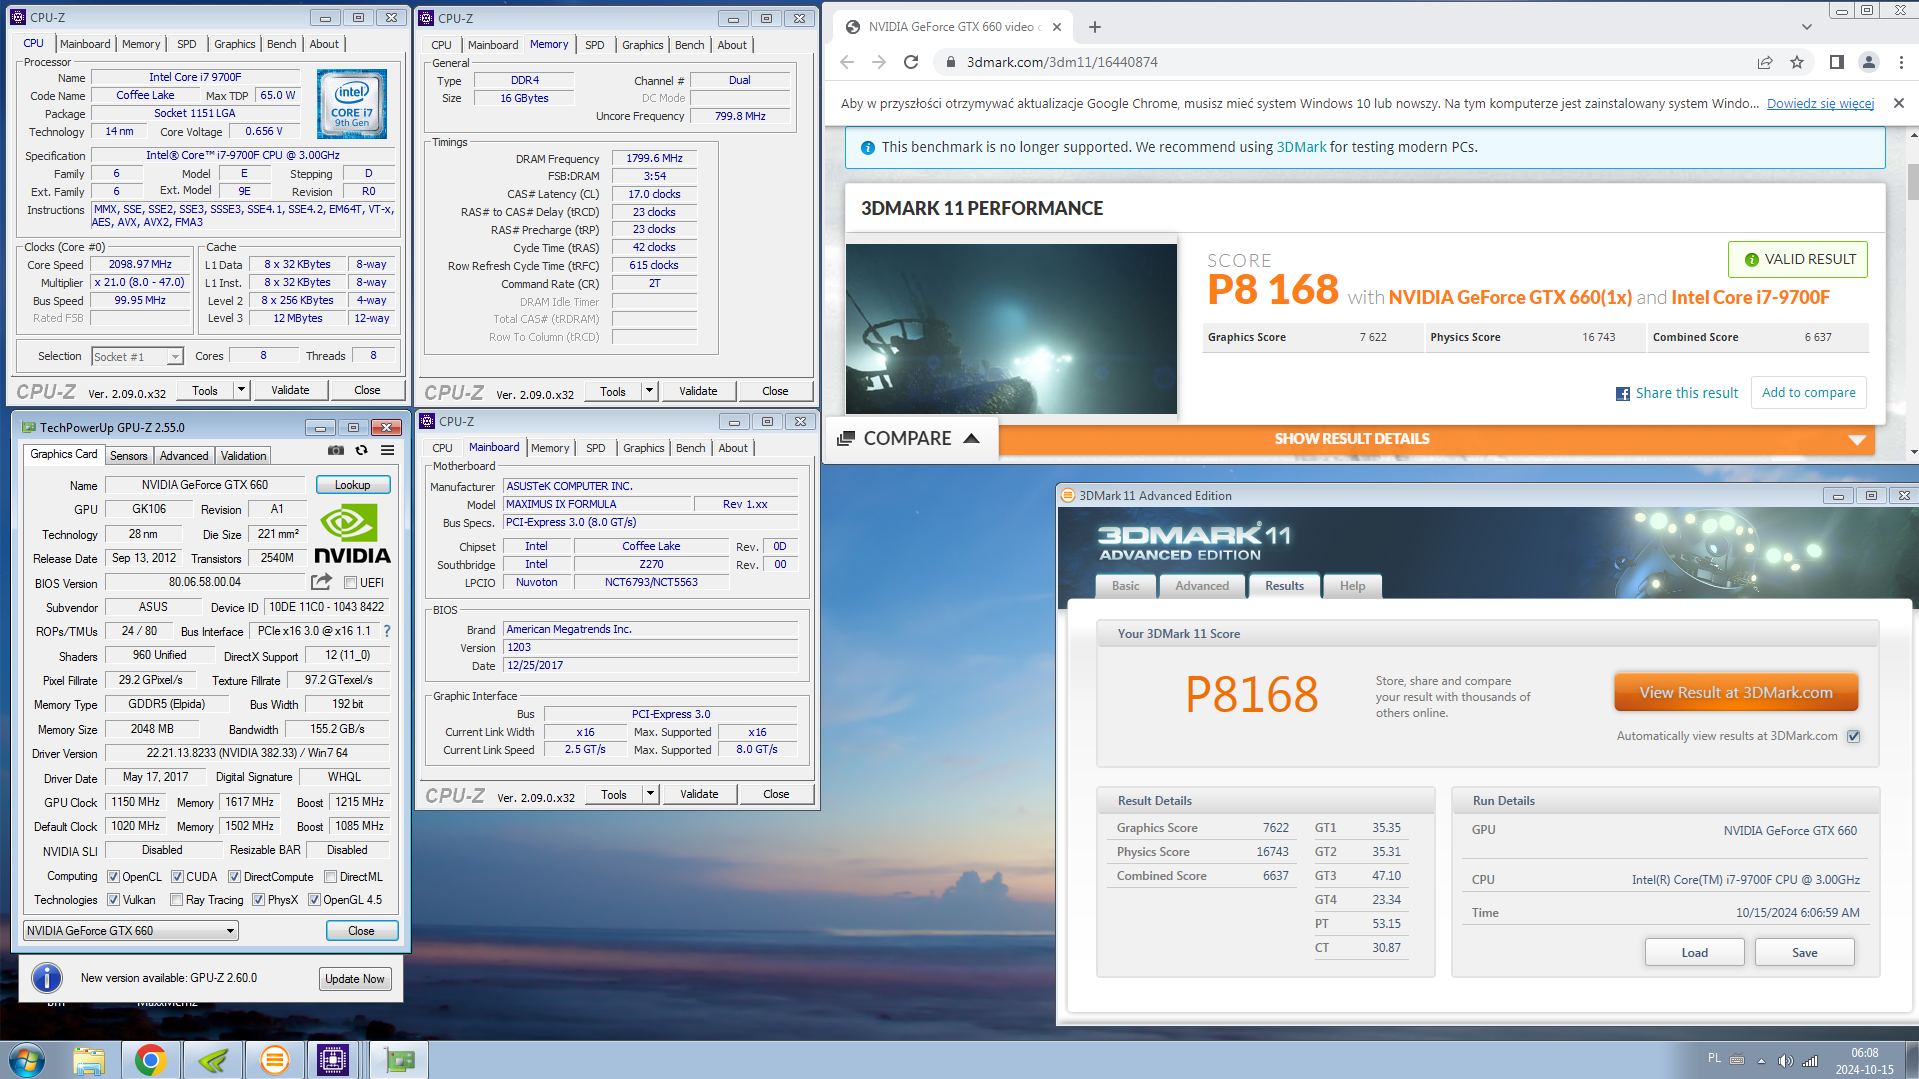The height and width of the screenshot is (1079, 1919).
Task: Open the GPU-Z hamburger menu
Action: coord(388,451)
